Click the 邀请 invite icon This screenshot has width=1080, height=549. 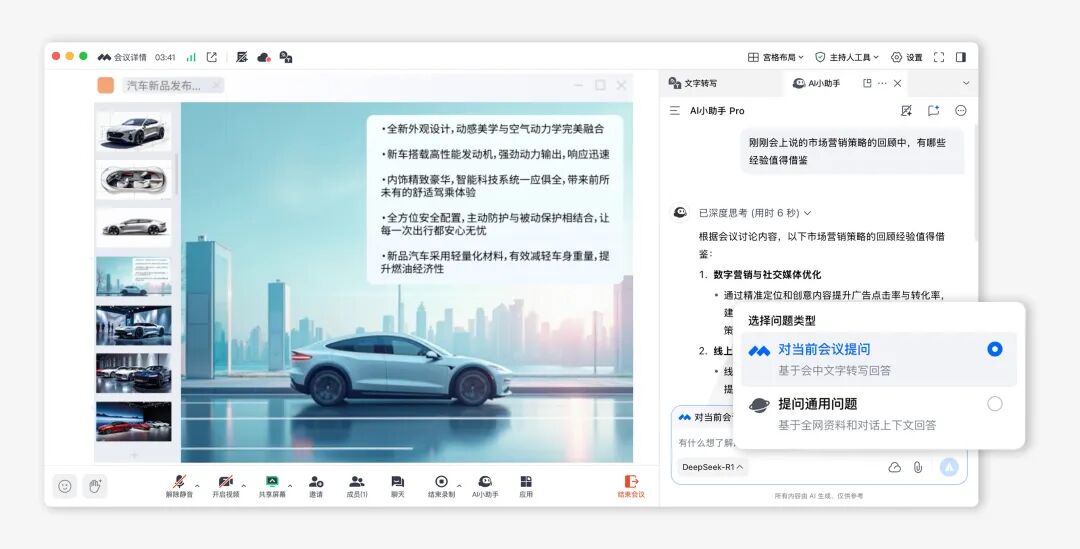coord(315,485)
